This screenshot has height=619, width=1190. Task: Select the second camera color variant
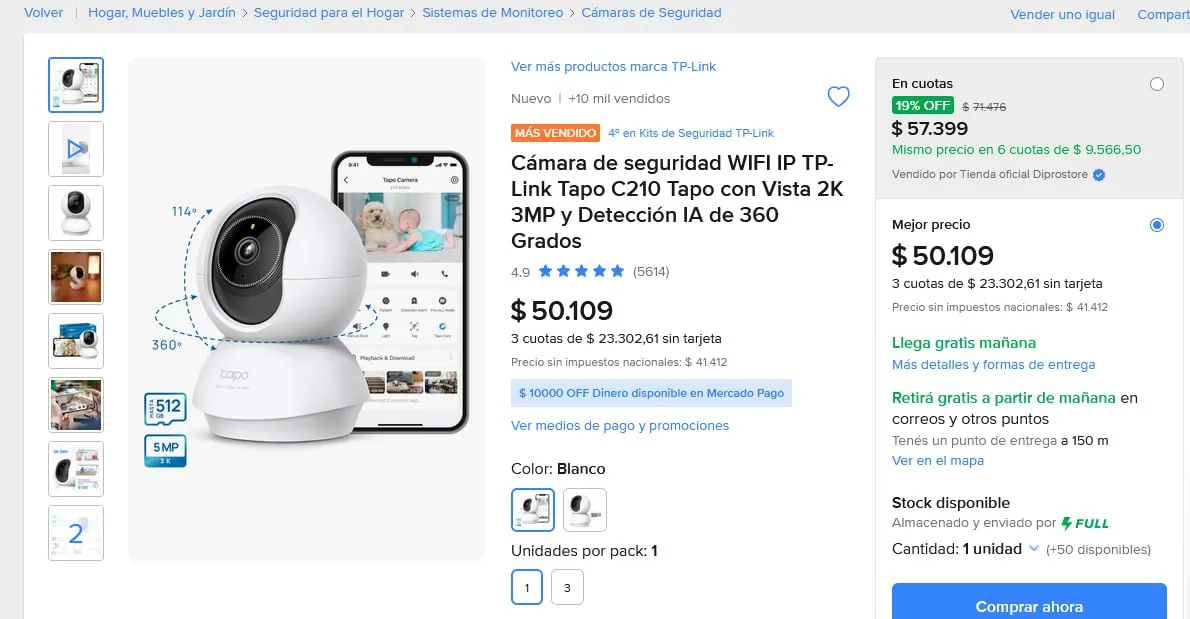[x=584, y=510]
